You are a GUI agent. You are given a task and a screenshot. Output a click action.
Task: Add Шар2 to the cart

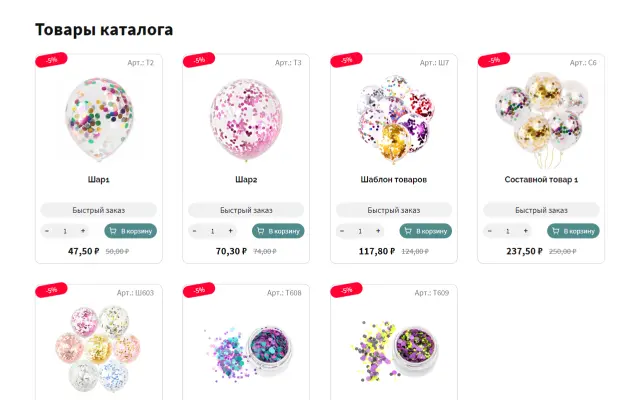(x=278, y=231)
